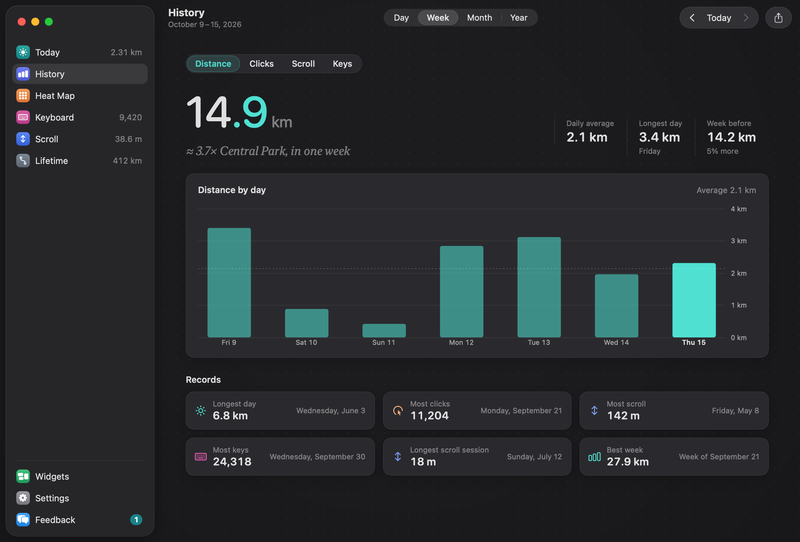Open the Scroll sidebar icon
The width and height of the screenshot is (800, 542).
pos(23,139)
